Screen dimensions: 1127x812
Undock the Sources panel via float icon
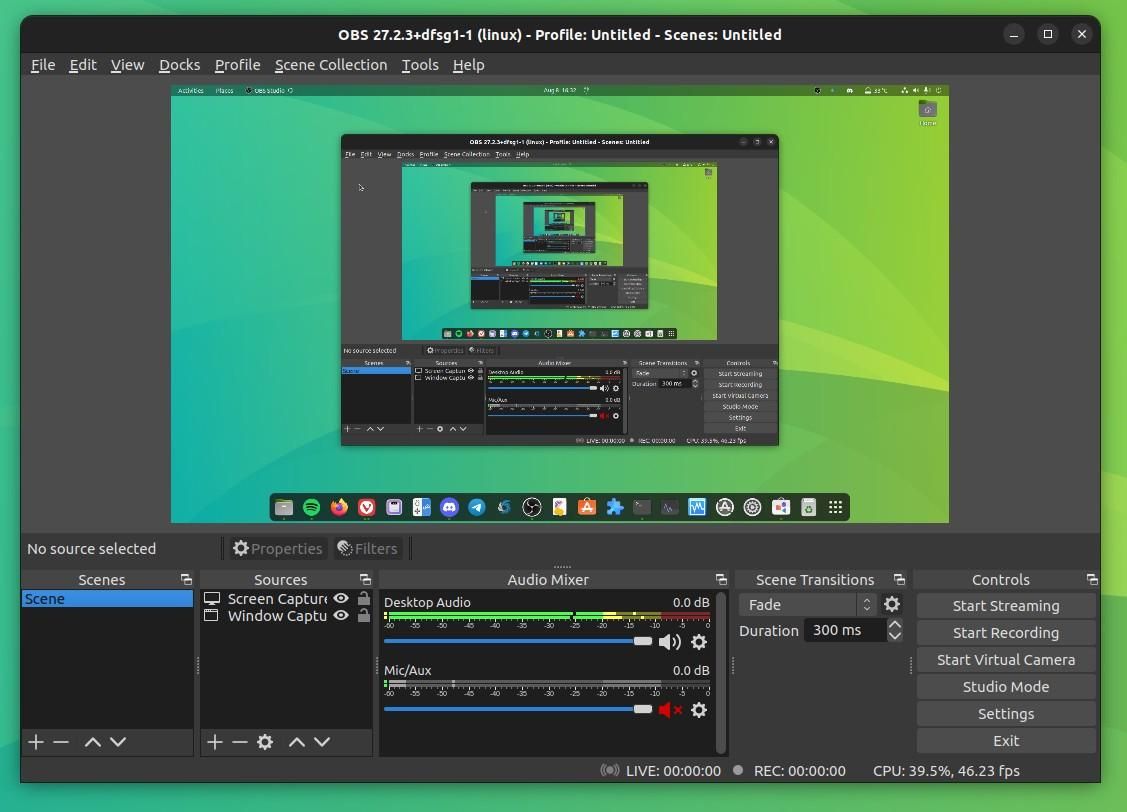[x=365, y=579]
